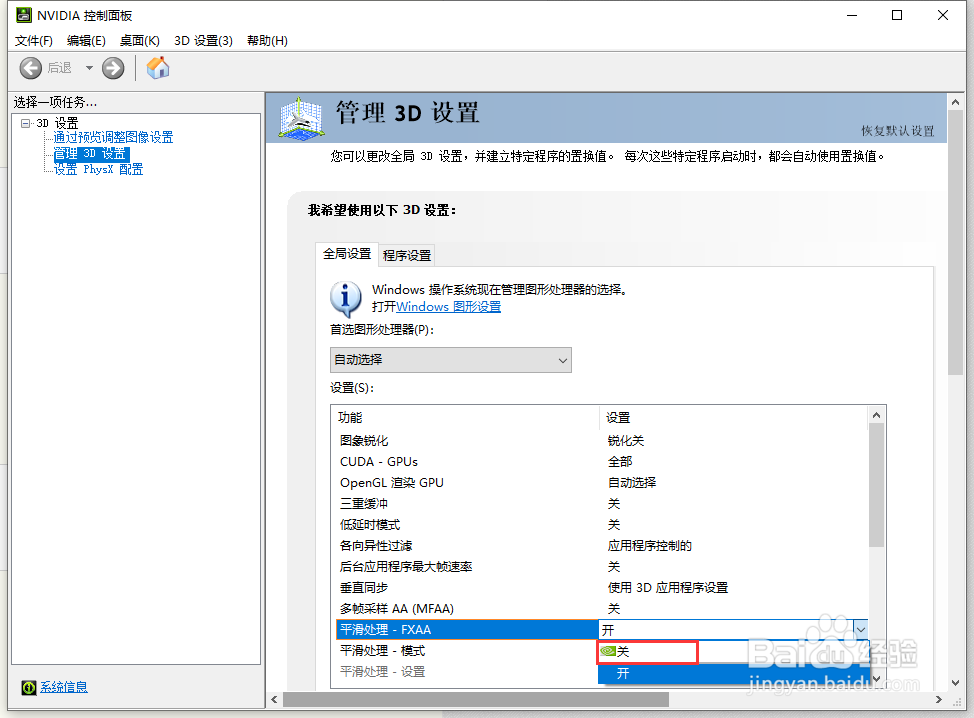Click horizontal scrollbar right arrow
Viewport: 974px width, 718px height.
pyautogui.click(x=939, y=700)
